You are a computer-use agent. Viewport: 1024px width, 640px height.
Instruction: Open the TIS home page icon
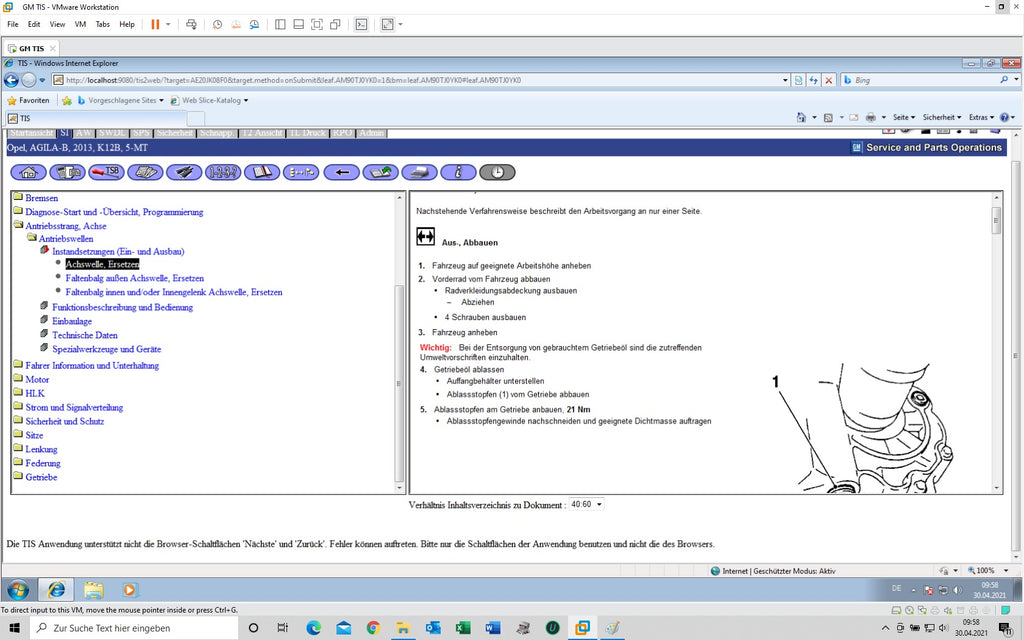coord(28,172)
